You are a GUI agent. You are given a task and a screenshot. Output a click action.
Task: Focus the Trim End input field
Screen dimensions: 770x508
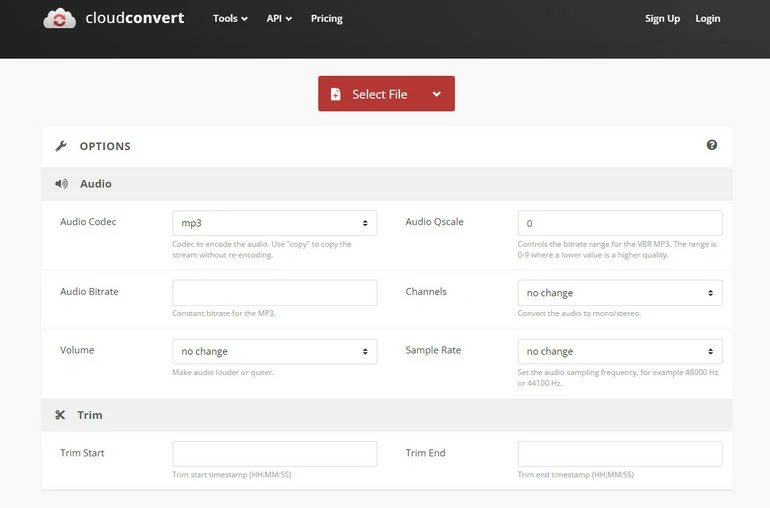[620, 453]
